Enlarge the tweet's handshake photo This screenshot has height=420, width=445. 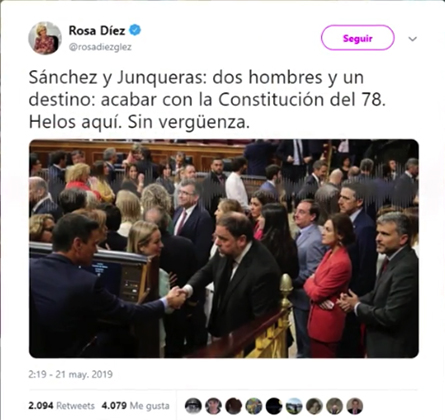coord(224,249)
